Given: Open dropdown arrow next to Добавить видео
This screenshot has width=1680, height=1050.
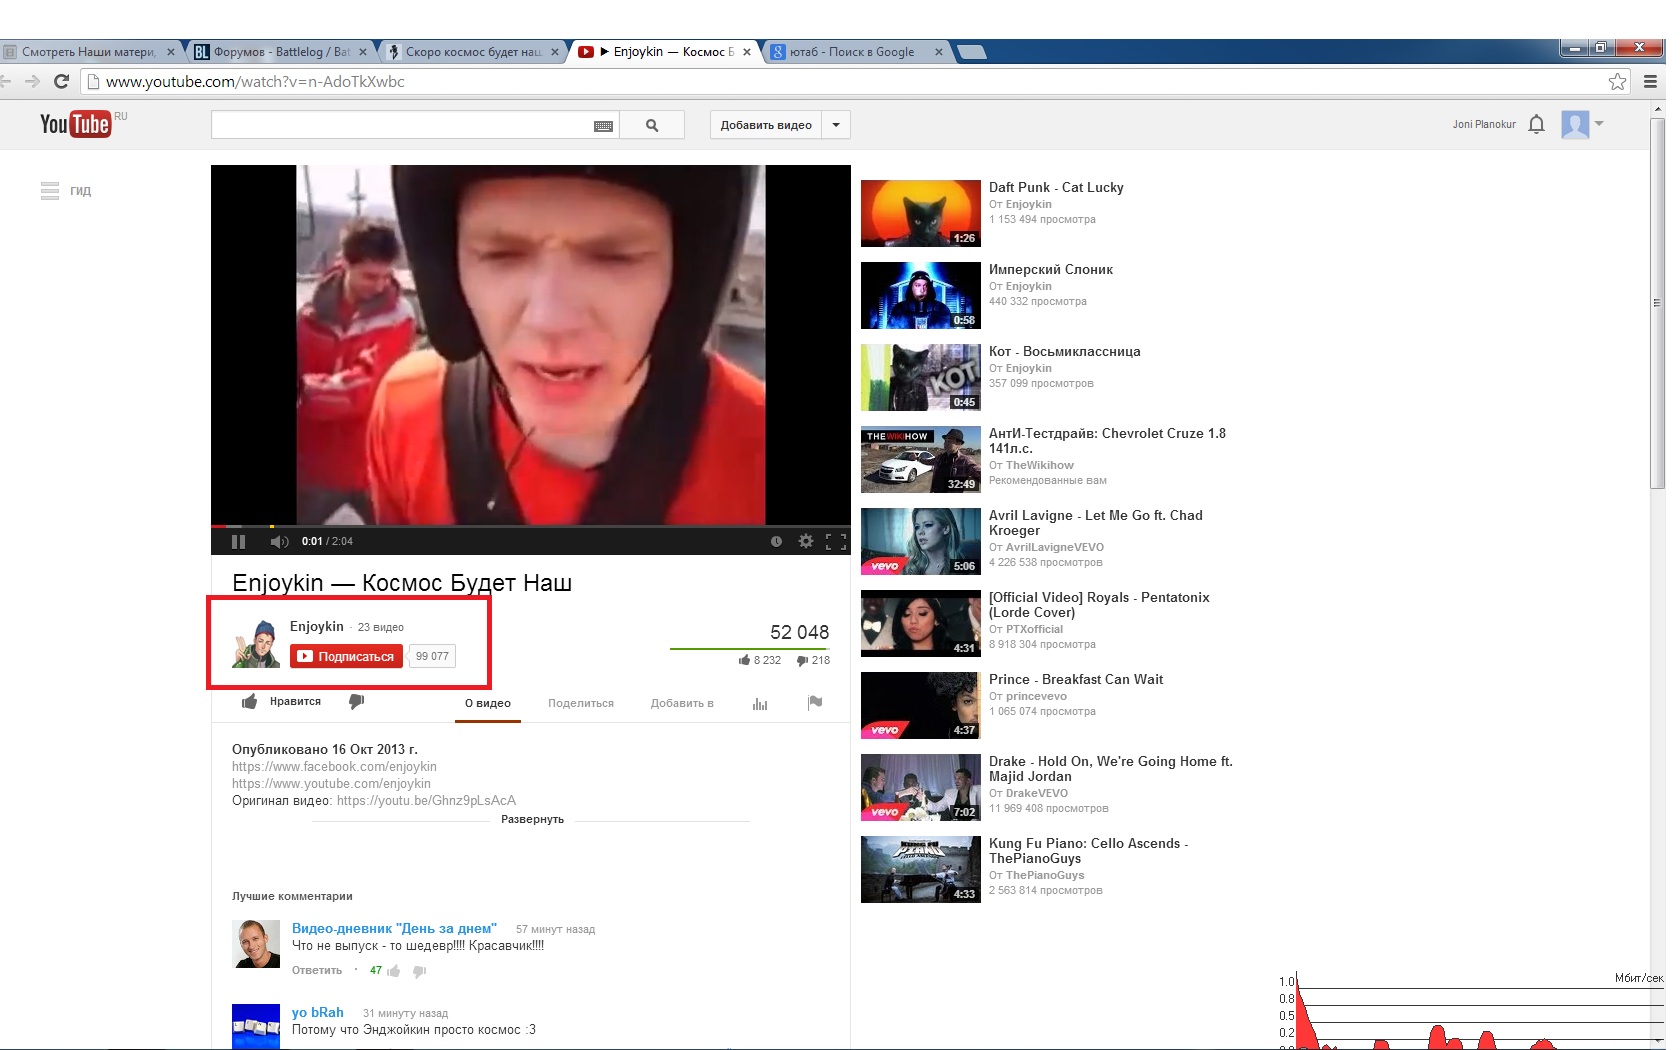Looking at the screenshot, I should [x=836, y=125].
